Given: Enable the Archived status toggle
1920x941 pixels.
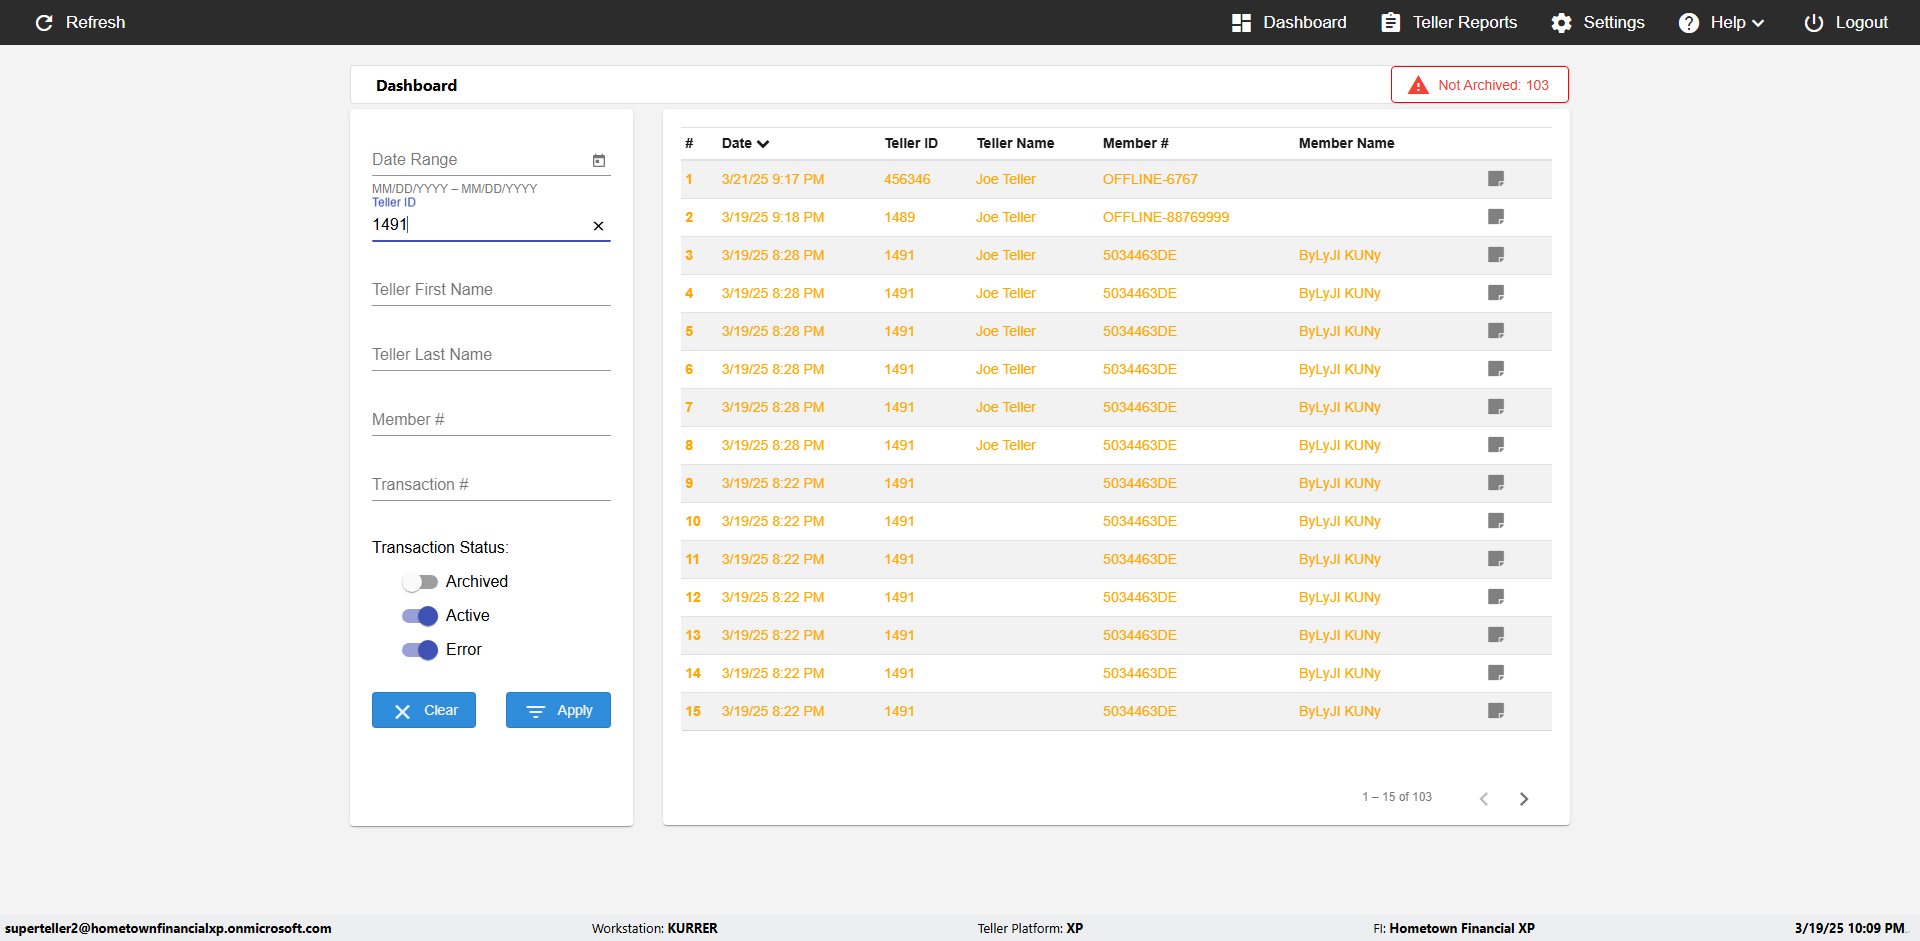Looking at the screenshot, I should pos(420,582).
